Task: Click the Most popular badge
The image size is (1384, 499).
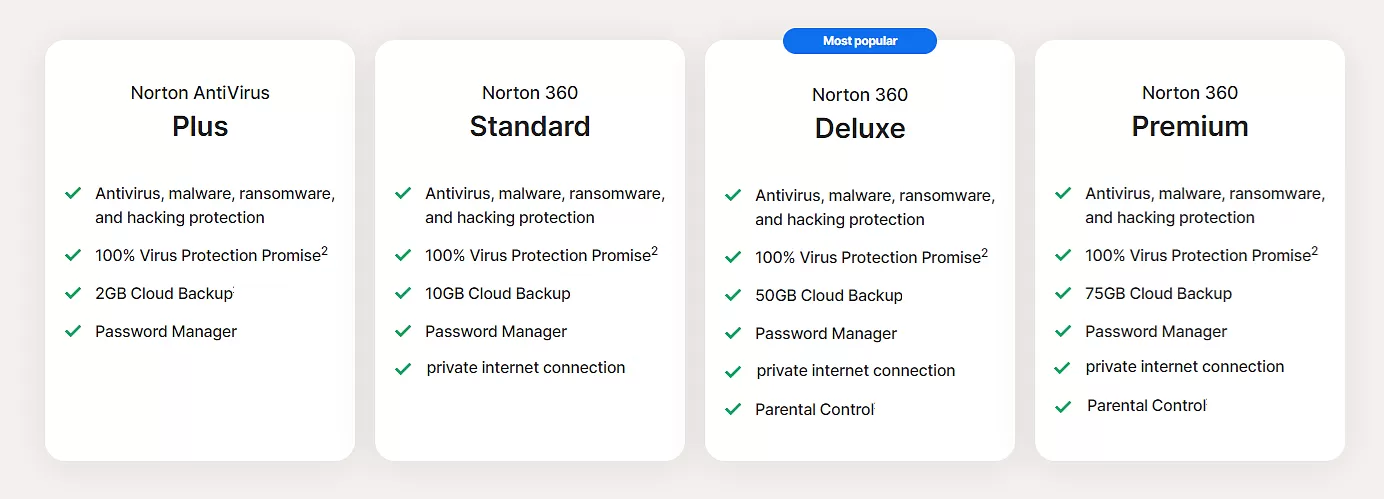Action: click(860, 41)
